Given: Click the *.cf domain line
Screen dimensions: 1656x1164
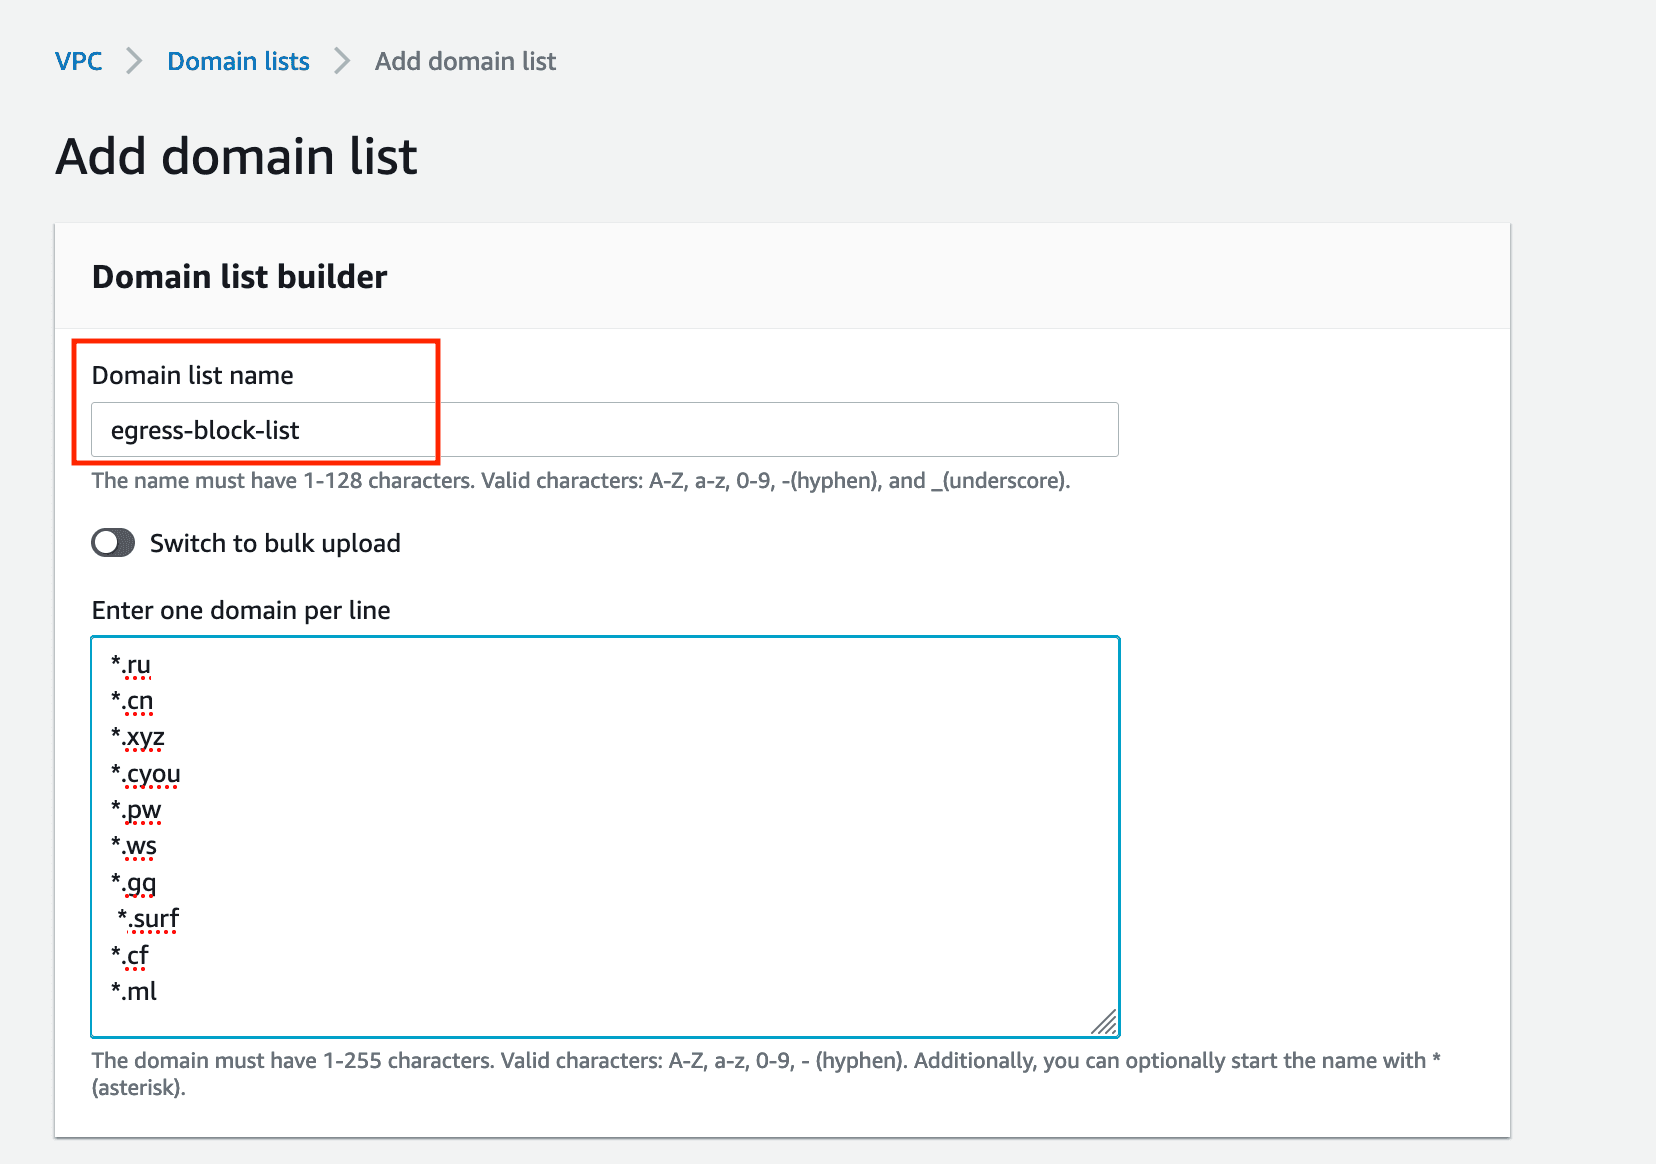Looking at the screenshot, I should click(130, 955).
